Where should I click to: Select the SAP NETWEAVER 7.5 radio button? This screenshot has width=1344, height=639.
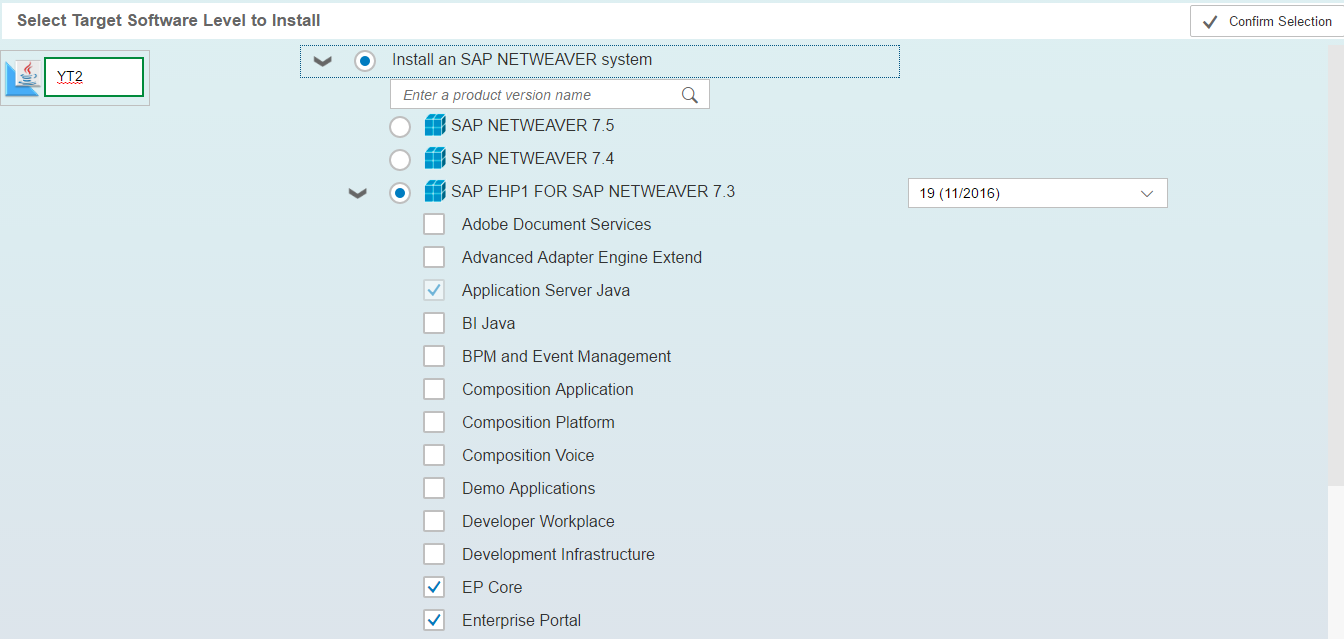(400, 127)
